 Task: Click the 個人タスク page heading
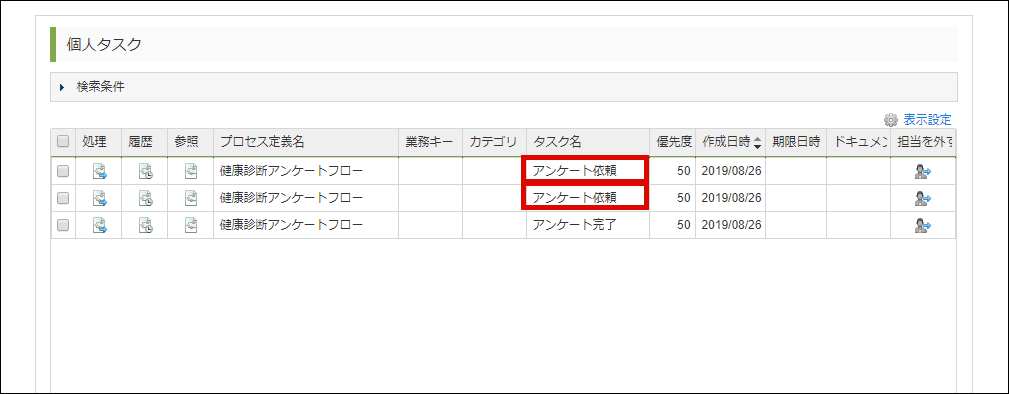104,44
